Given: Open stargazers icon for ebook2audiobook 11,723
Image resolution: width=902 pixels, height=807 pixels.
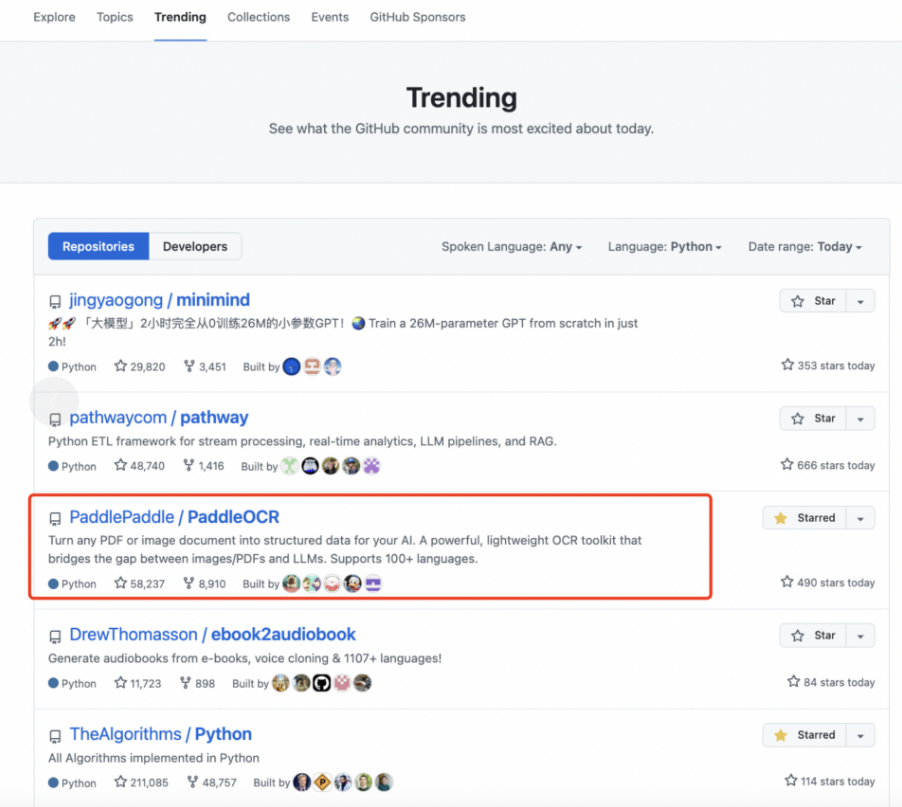Looking at the screenshot, I should point(120,683).
